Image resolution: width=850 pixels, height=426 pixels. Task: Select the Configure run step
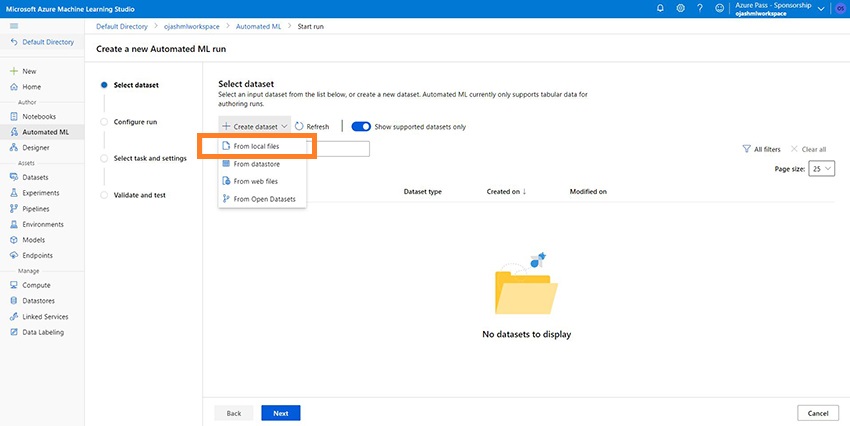135,122
